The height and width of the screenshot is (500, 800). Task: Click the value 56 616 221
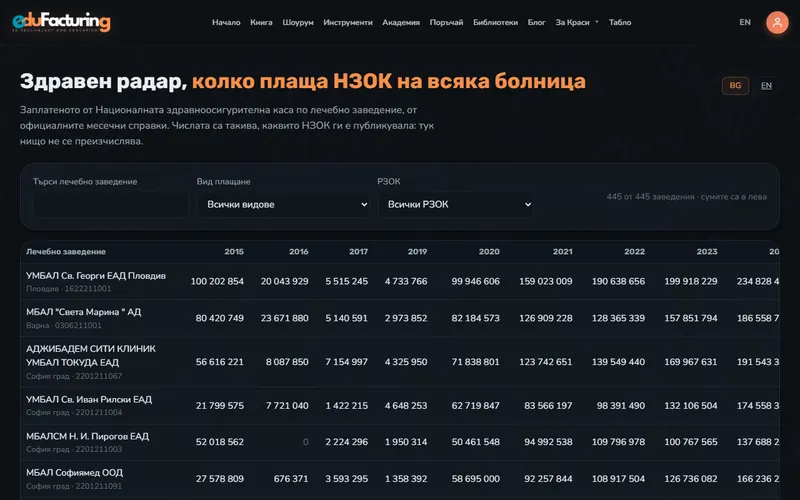(x=219, y=362)
